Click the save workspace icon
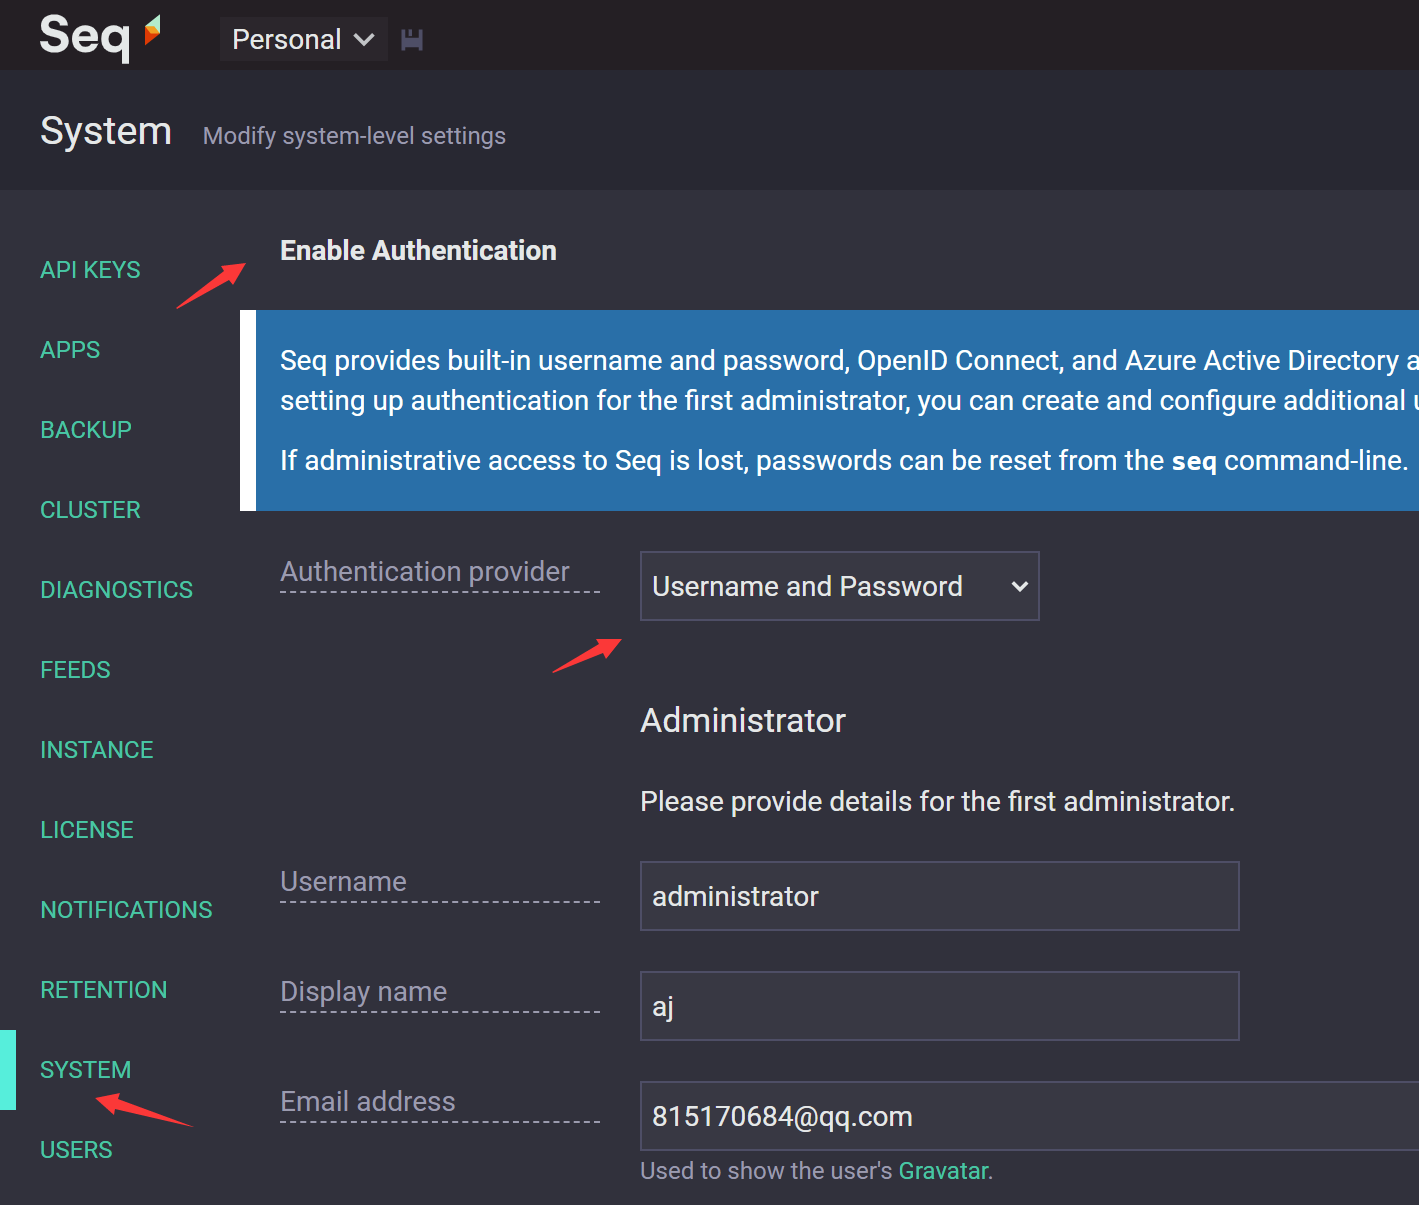 (x=412, y=40)
